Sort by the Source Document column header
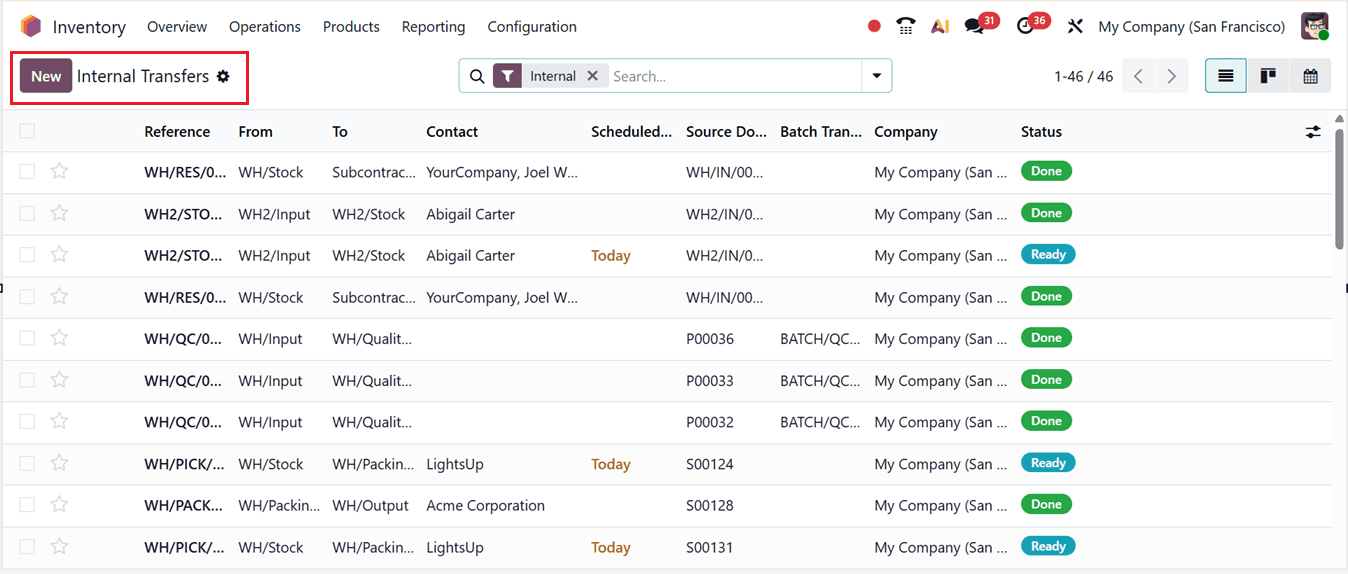 (x=727, y=132)
